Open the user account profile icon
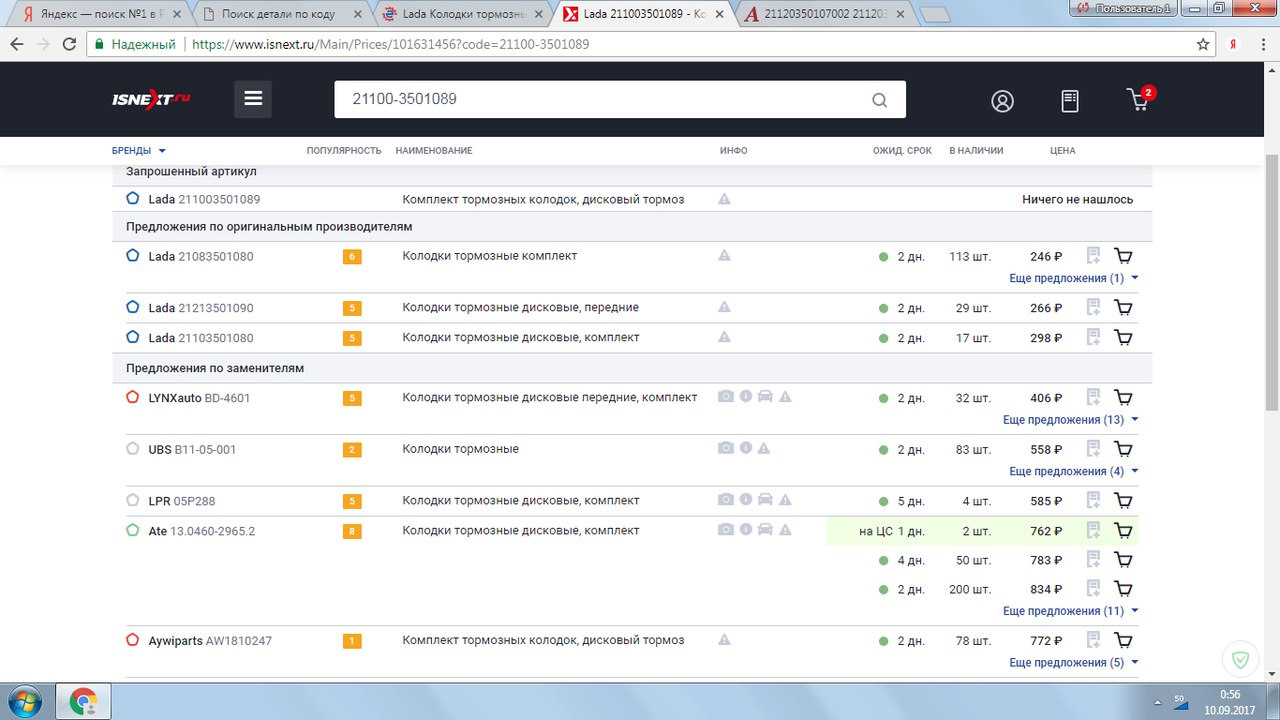The image size is (1280, 720). coord(1002,101)
